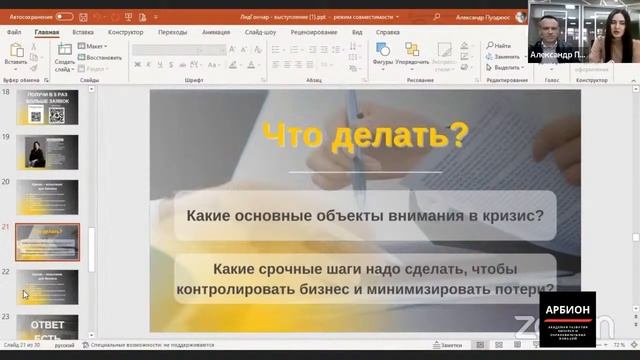The width and height of the screenshot is (640, 360).
Task: Open the Упорядочить arrange menu
Action: click(412, 56)
